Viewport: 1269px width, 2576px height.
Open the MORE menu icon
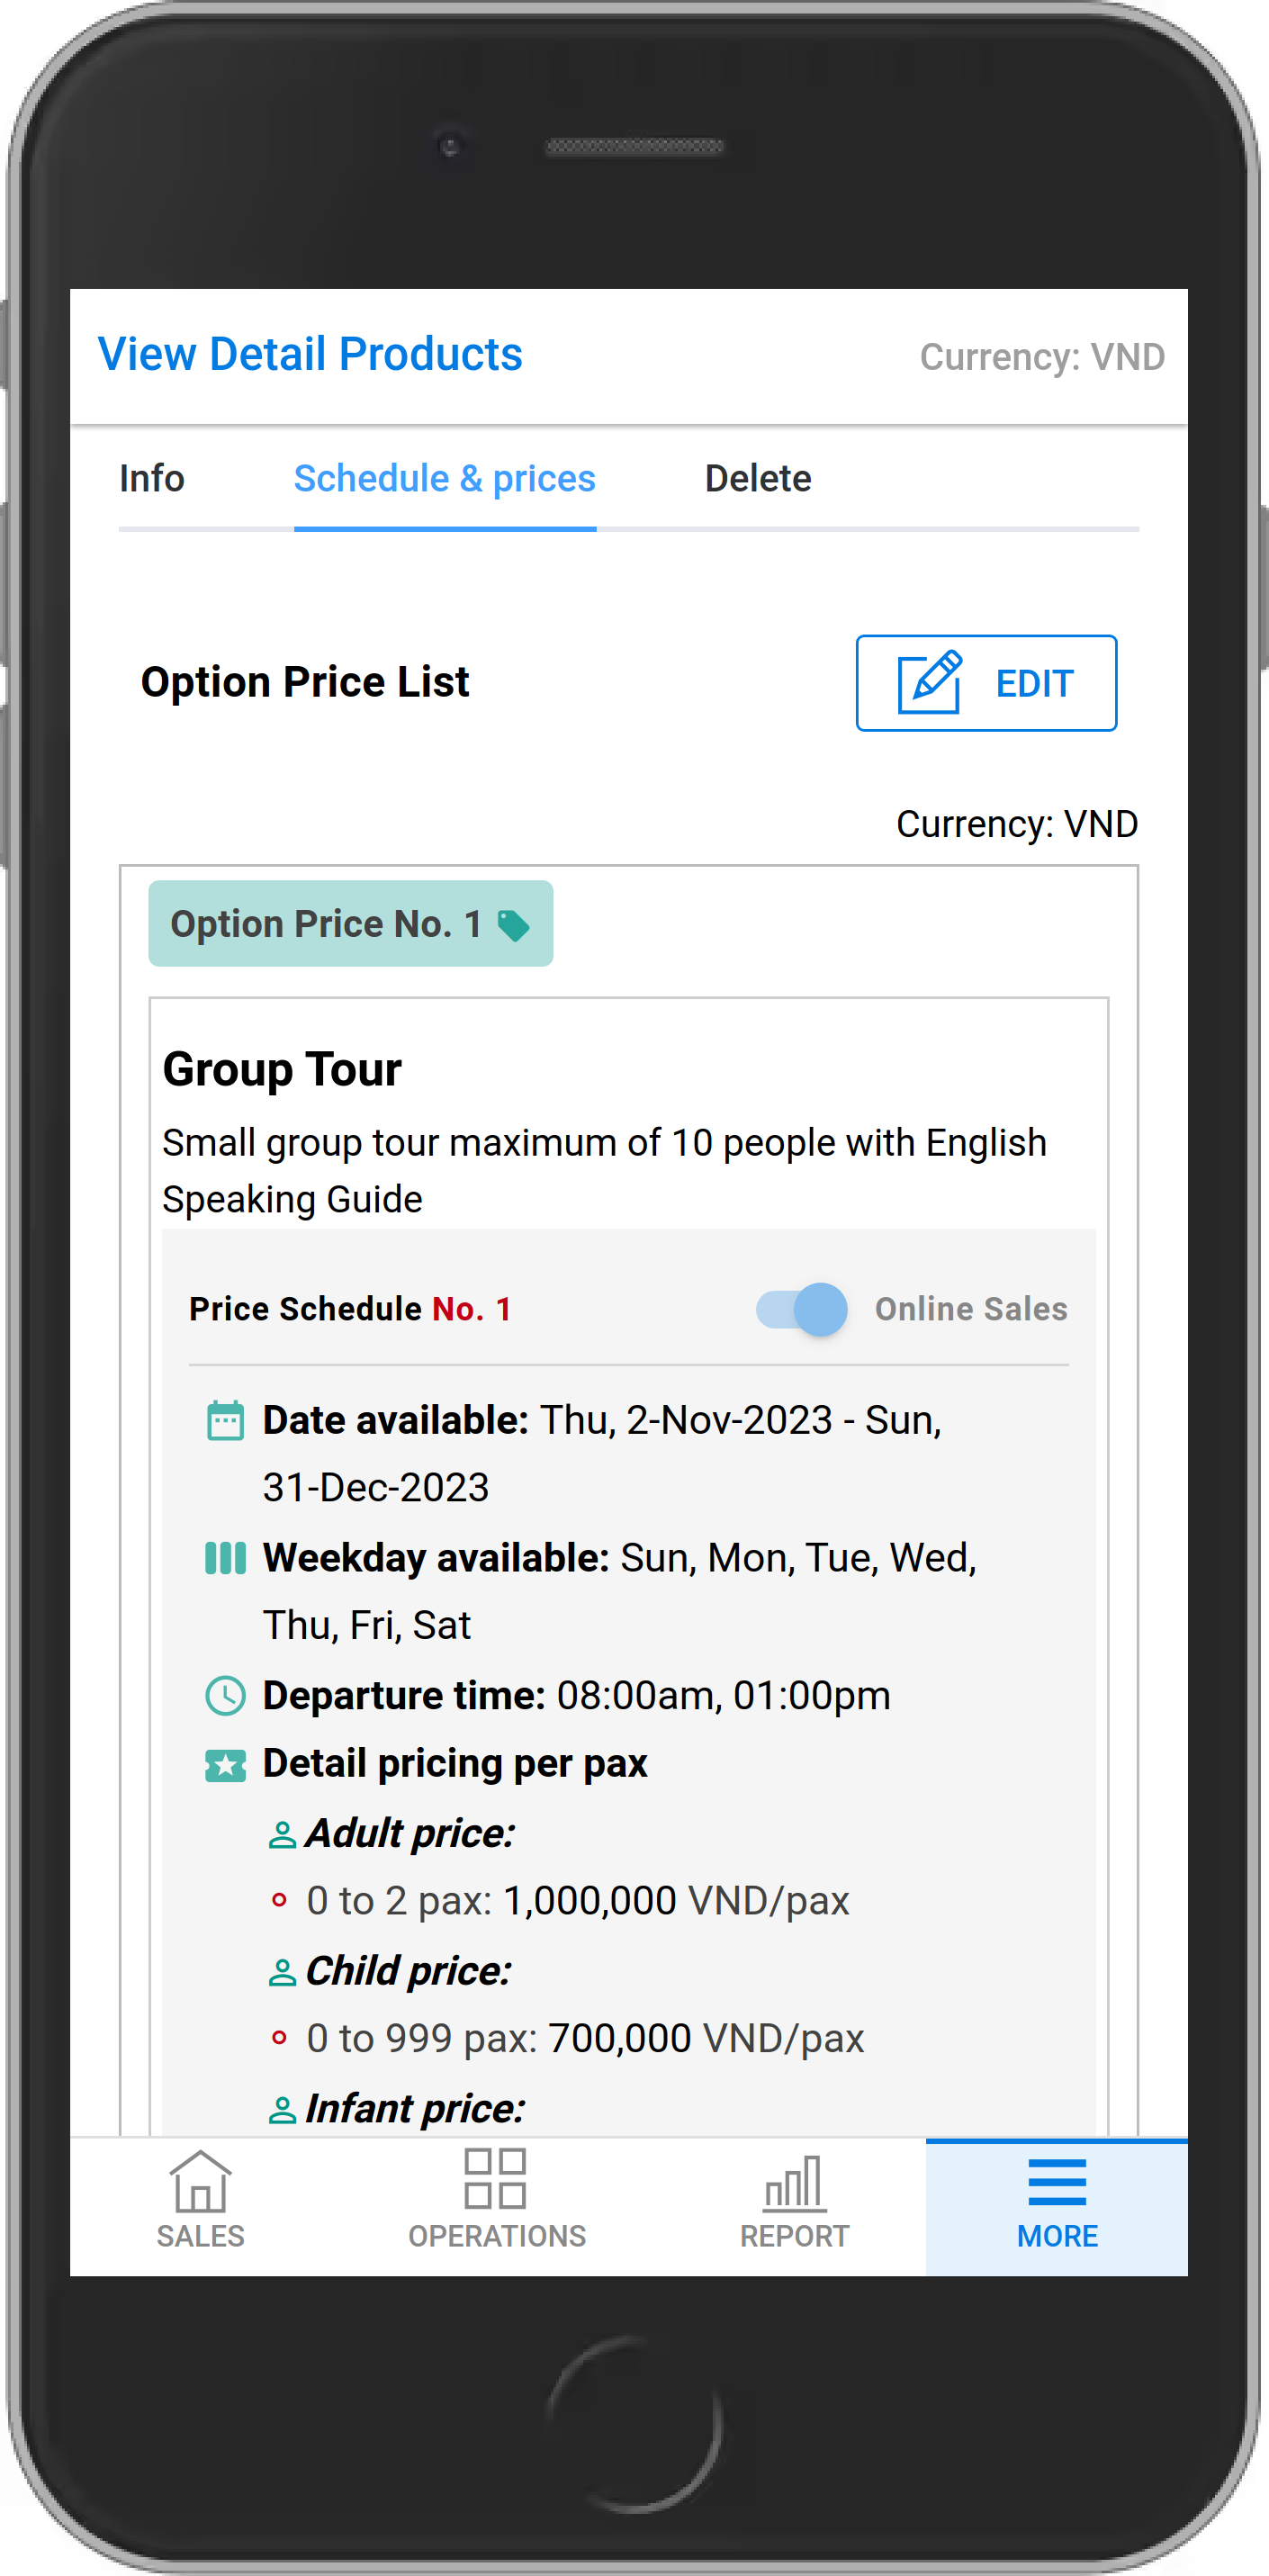coord(1056,2180)
